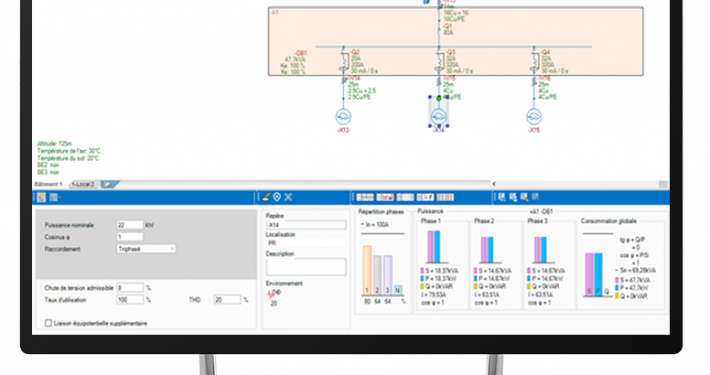
Task: Click the Phase 1 orange bar
Action: pos(367,270)
